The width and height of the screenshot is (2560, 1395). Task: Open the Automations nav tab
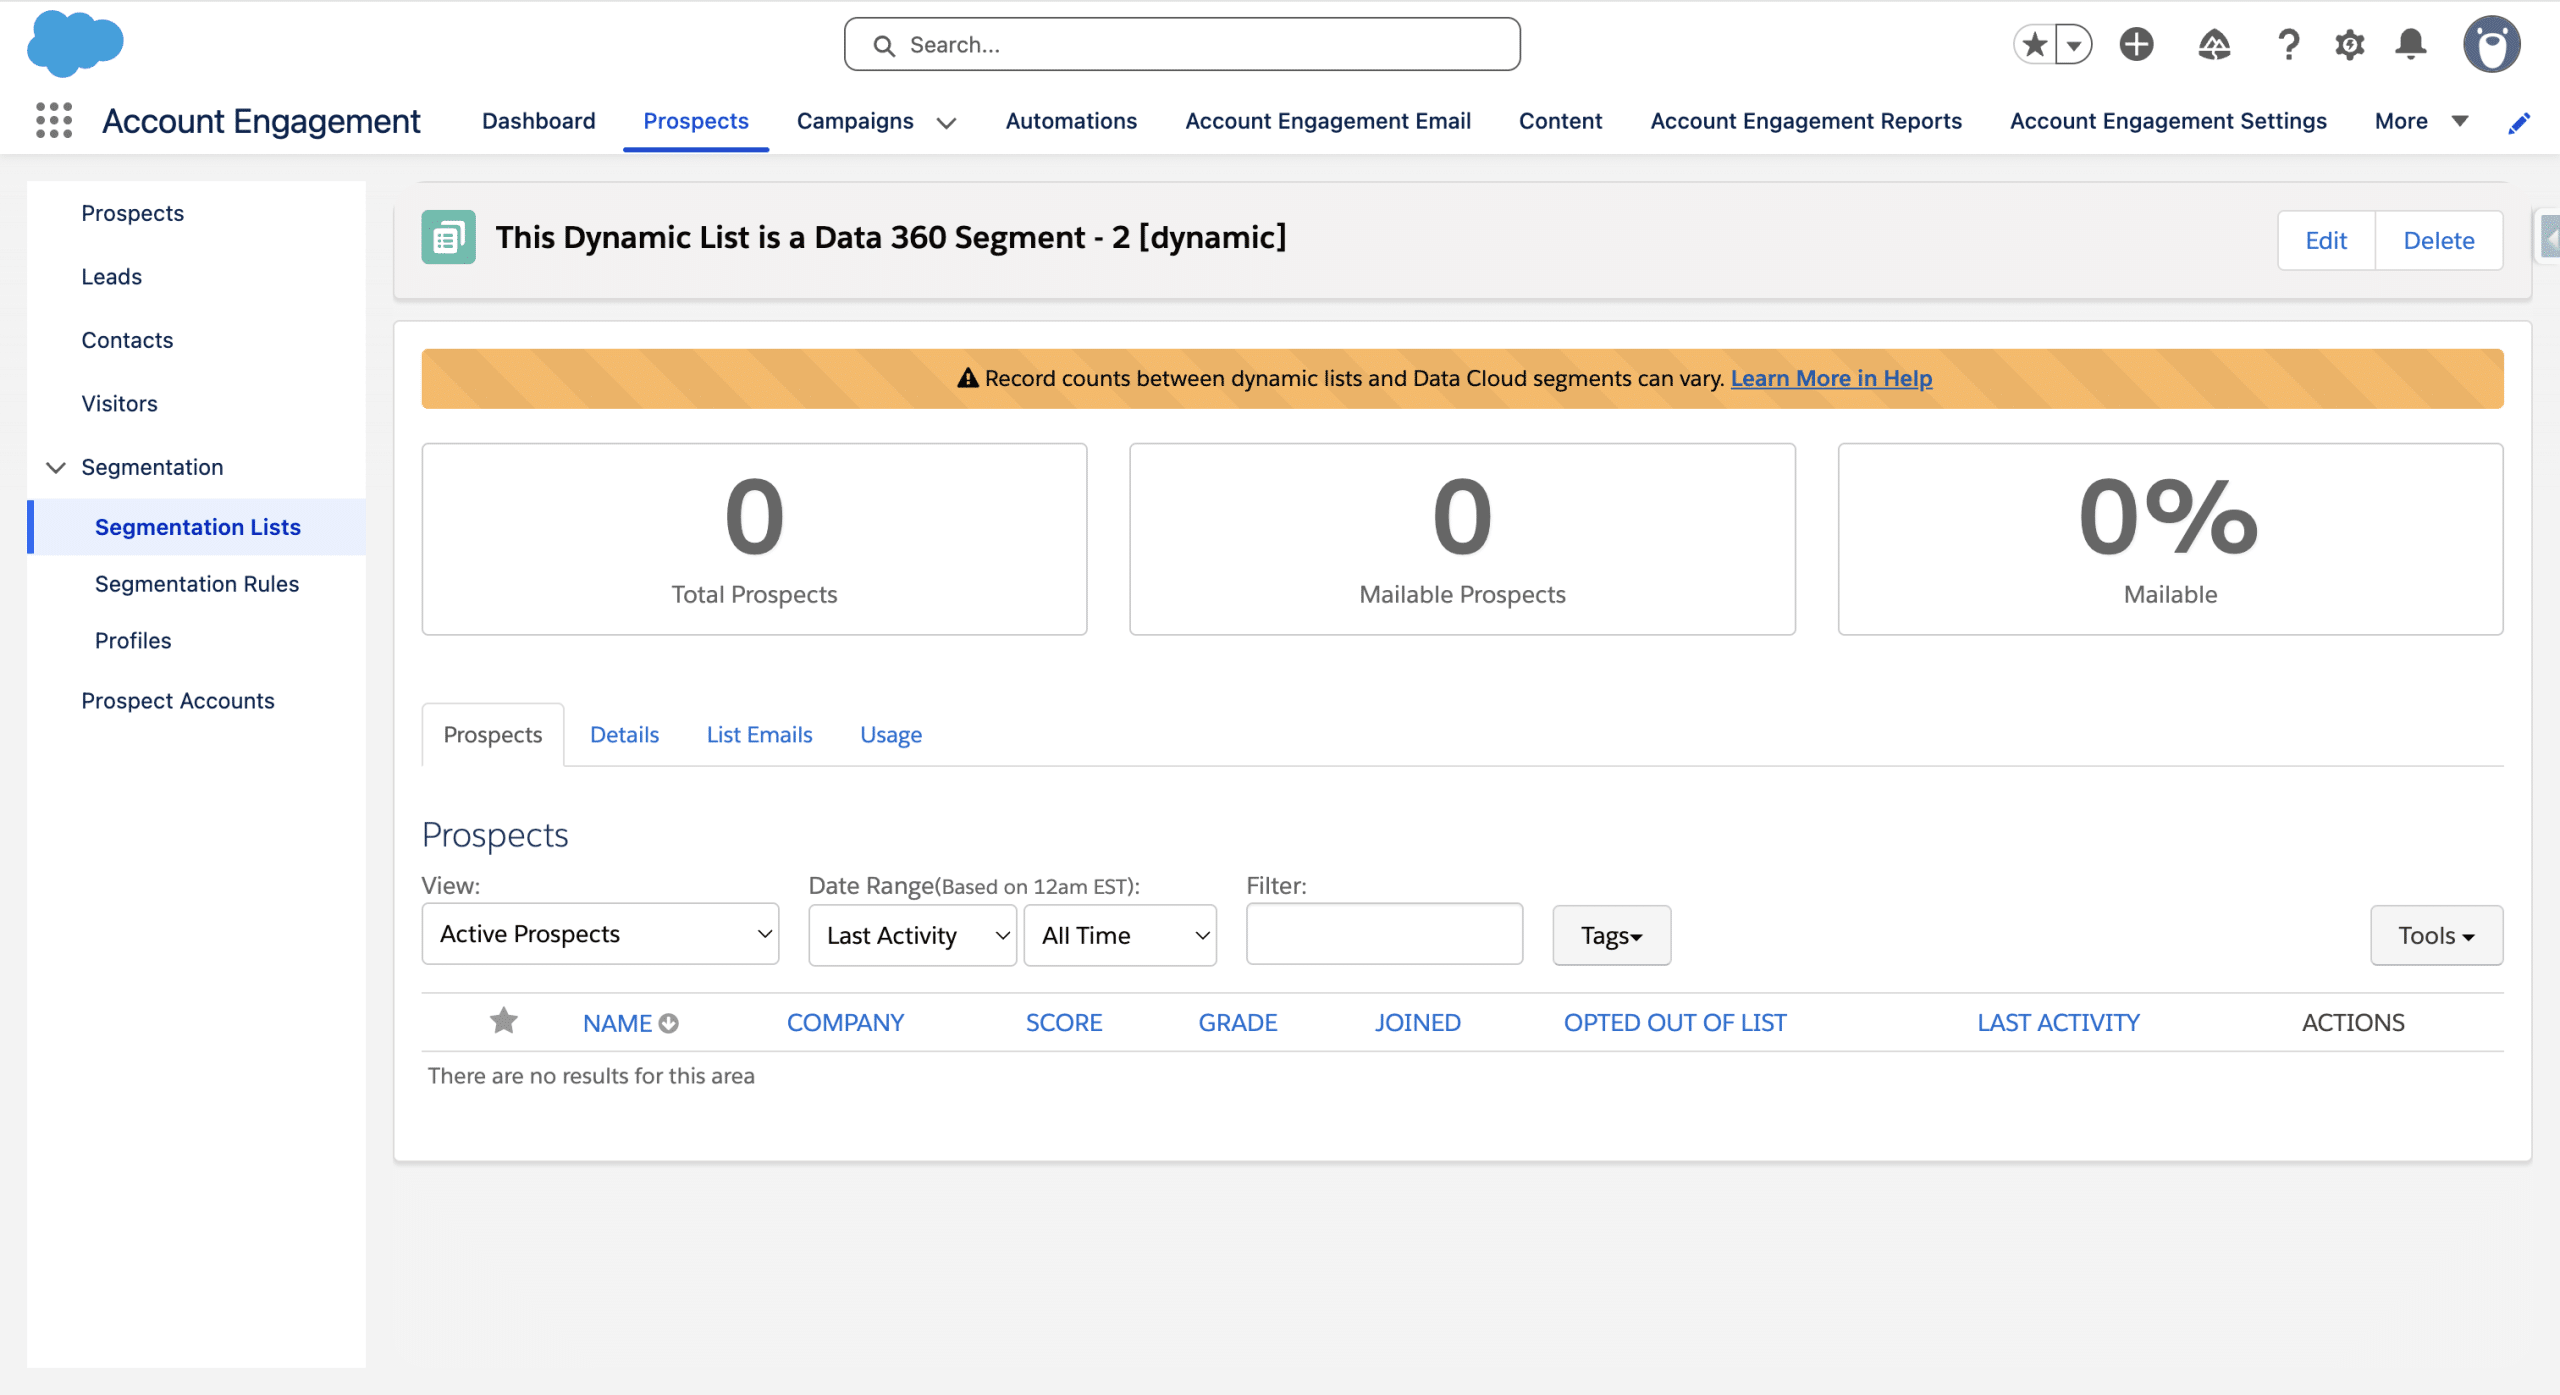point(1071,121)
